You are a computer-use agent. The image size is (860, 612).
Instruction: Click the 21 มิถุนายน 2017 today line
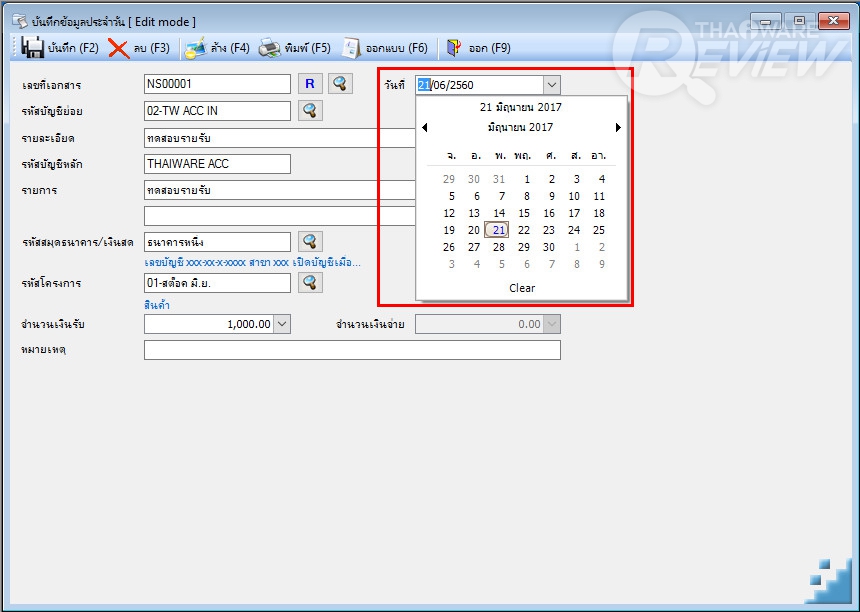click(x=520, y=107)
